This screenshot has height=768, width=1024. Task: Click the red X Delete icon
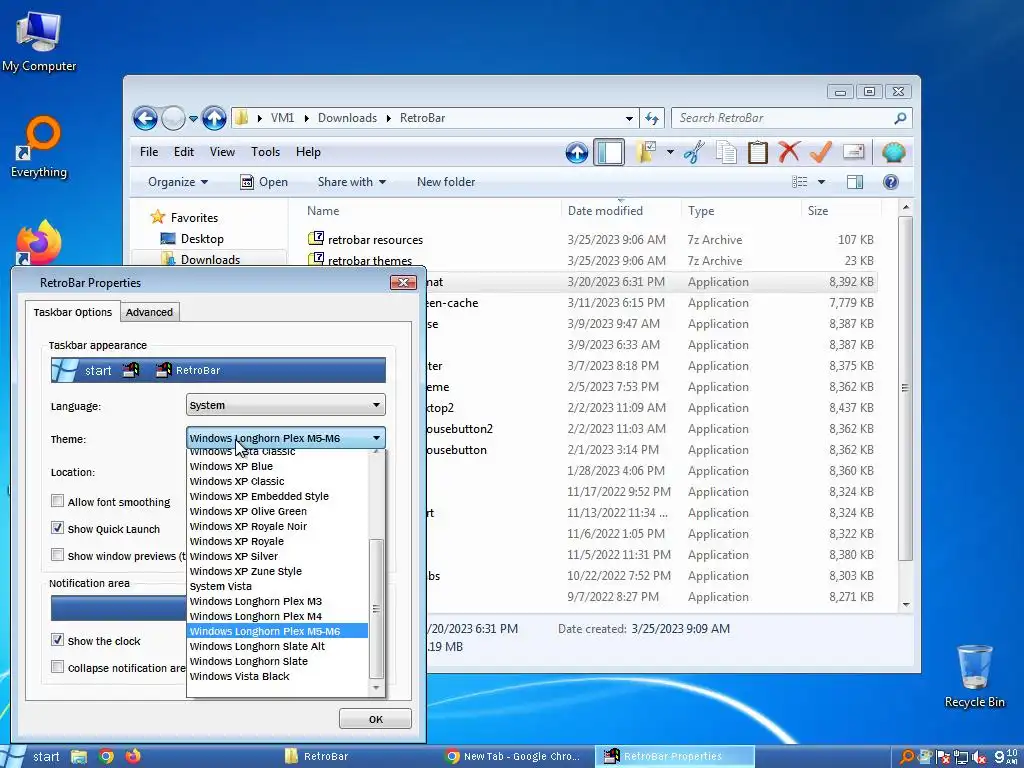(789, 152)
